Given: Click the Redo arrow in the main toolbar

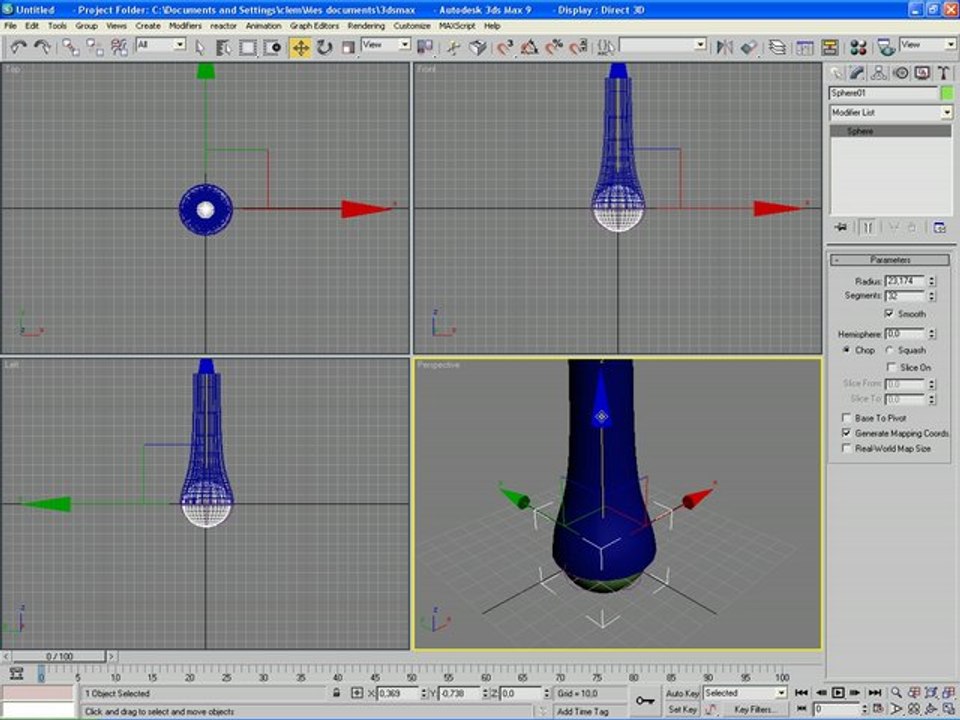Looking at the screenshot, I should pos(42,47).
